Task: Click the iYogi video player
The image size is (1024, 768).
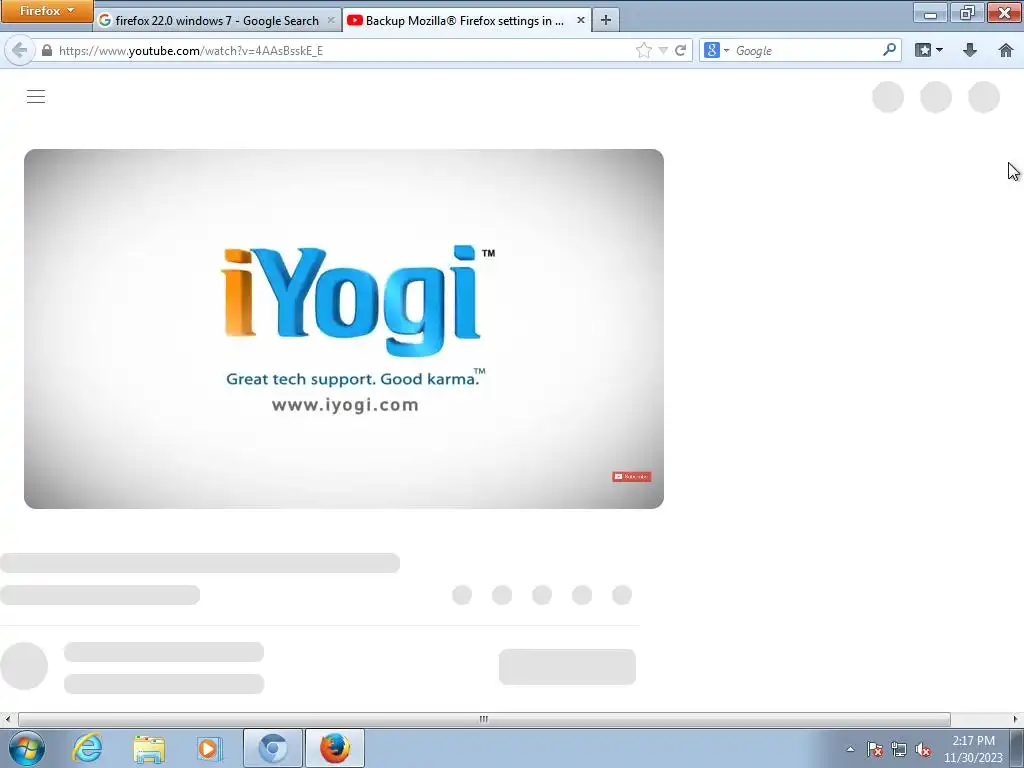Action: (344, 328)
